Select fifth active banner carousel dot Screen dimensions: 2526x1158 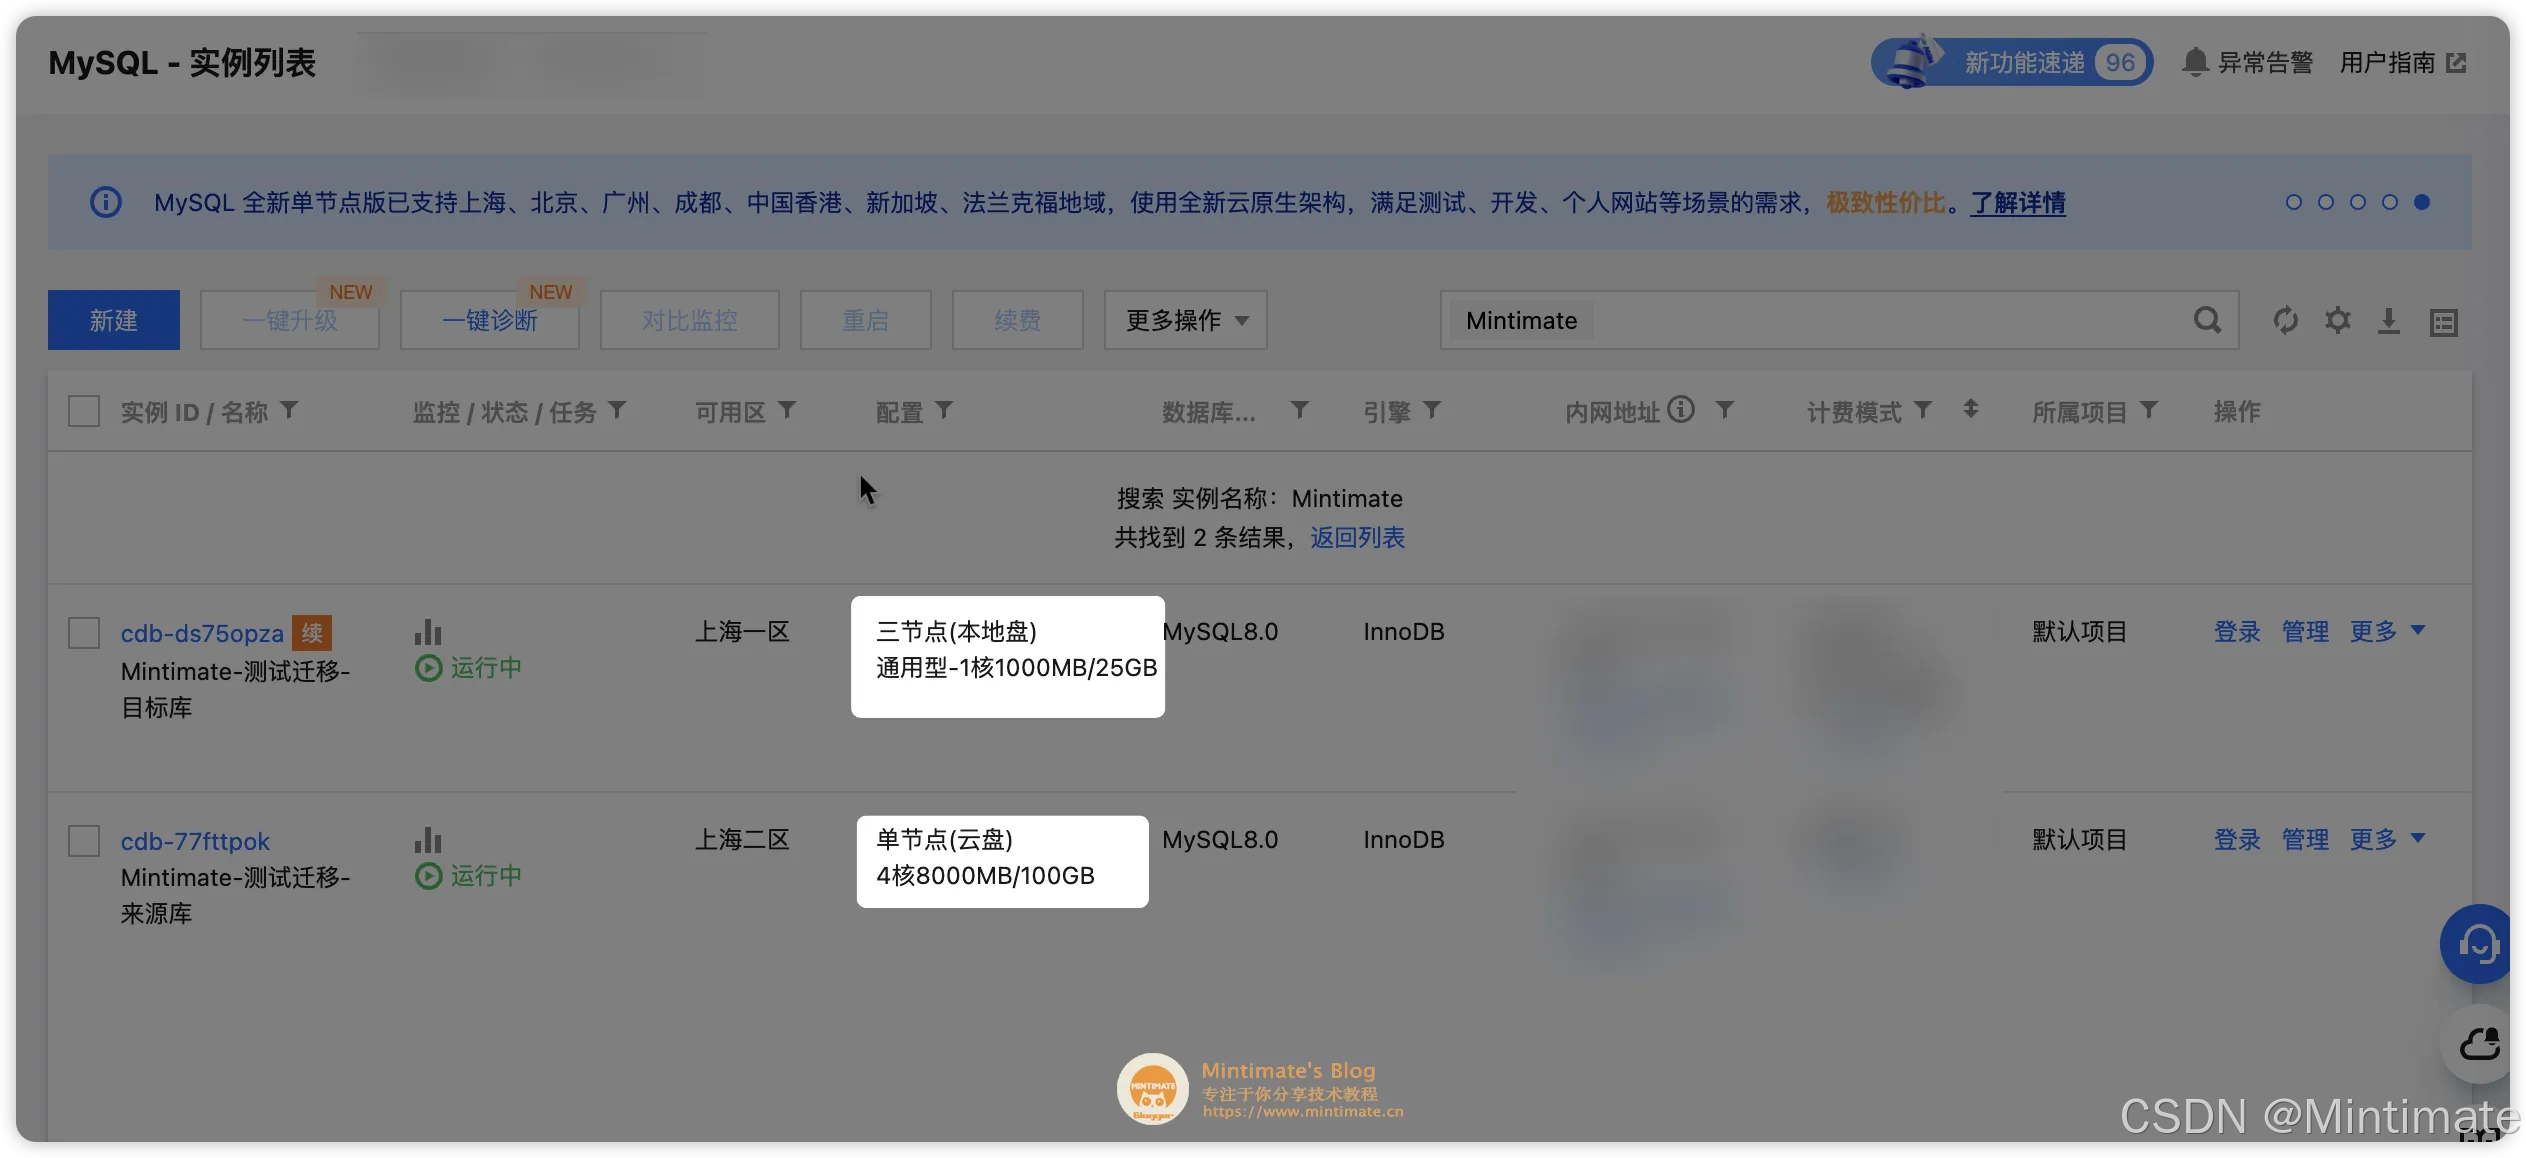pyautogui.click(x=2422, y=202)
